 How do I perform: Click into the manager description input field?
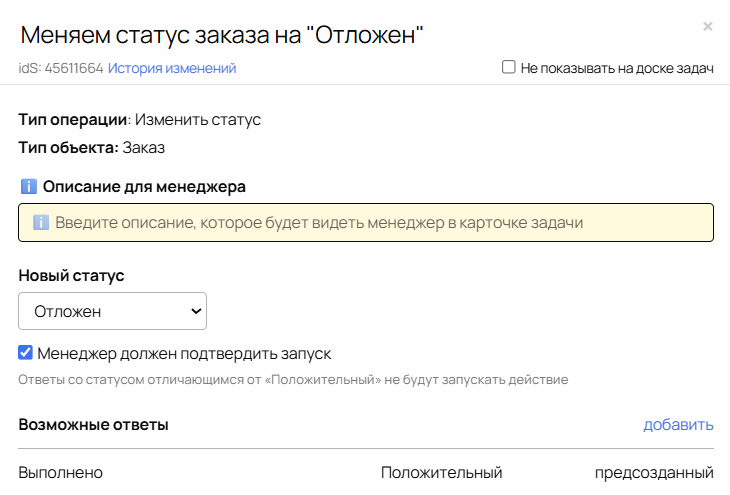[365, 222]
